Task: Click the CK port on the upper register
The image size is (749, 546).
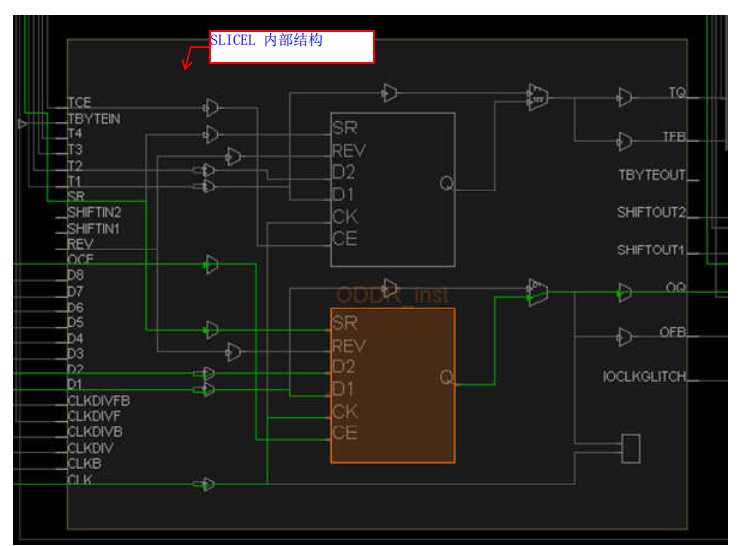Action: [x=345, y=216]
